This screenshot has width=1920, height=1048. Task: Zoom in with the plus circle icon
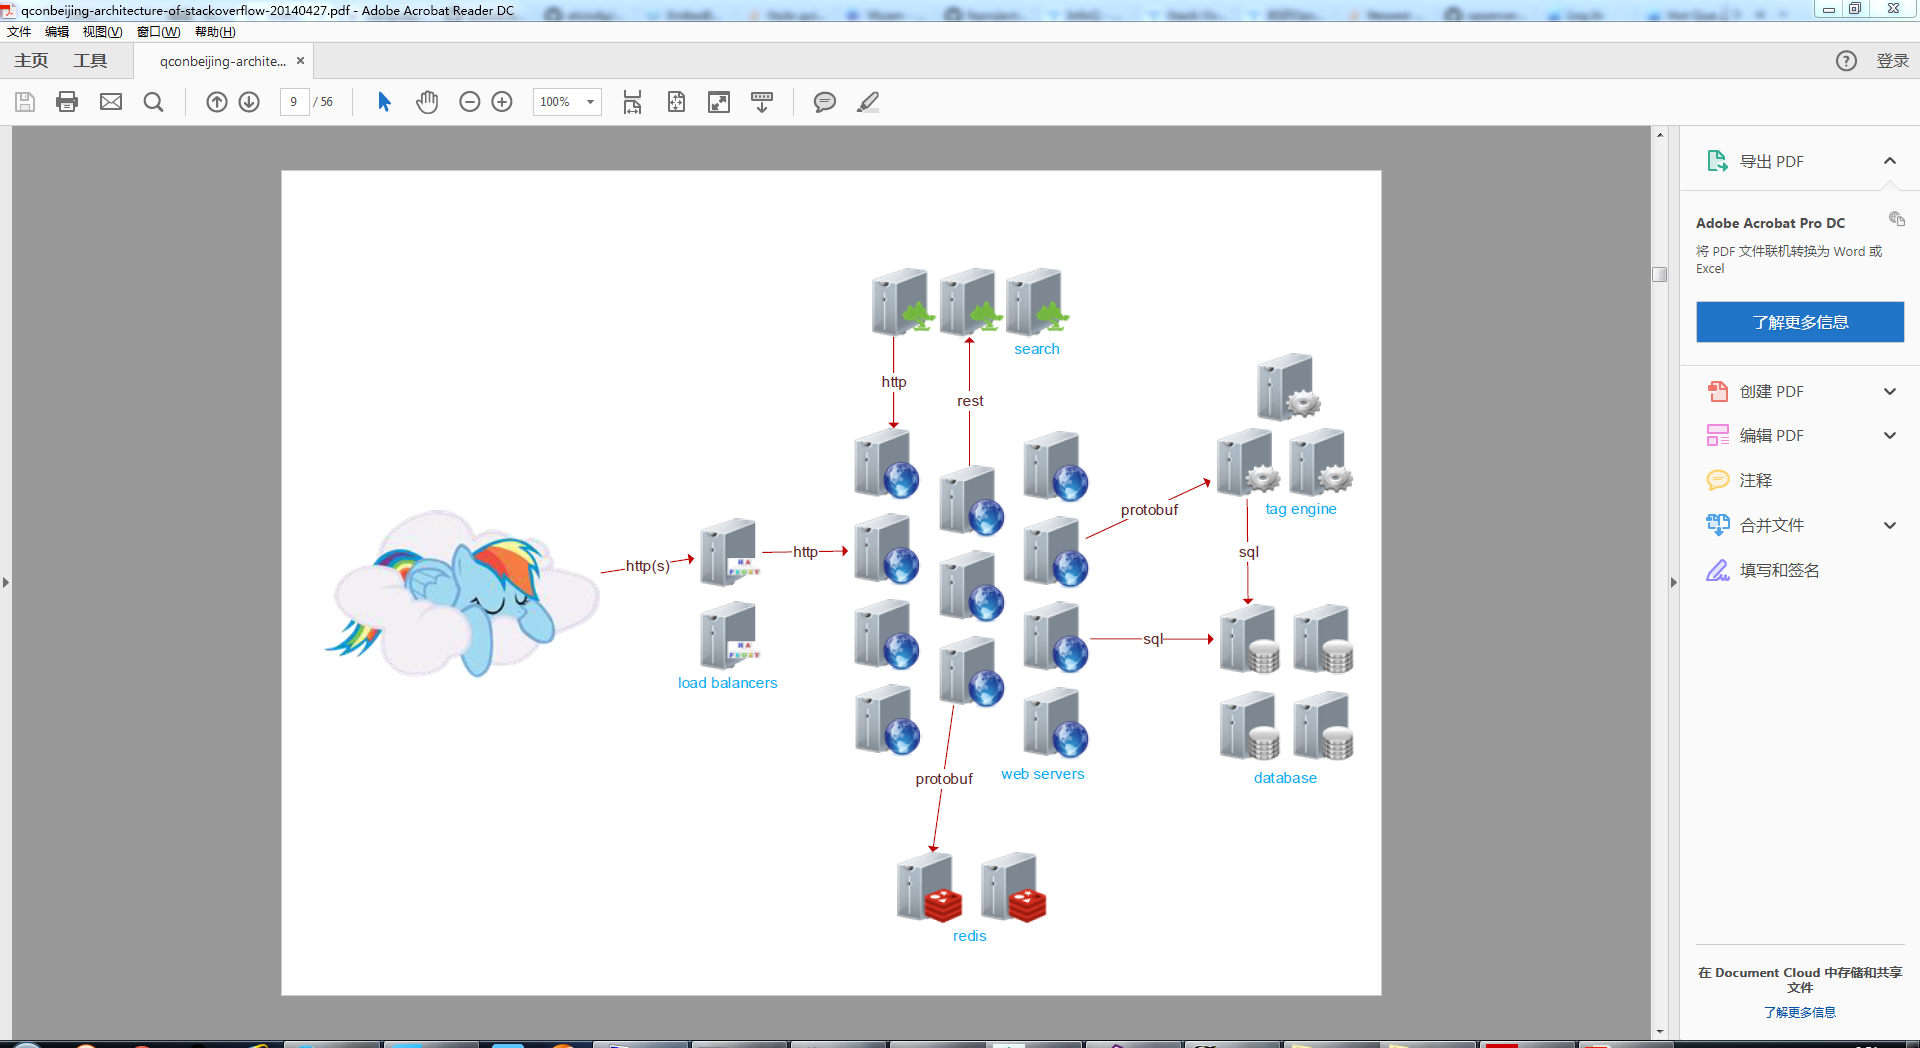click(x=502, y=102)
